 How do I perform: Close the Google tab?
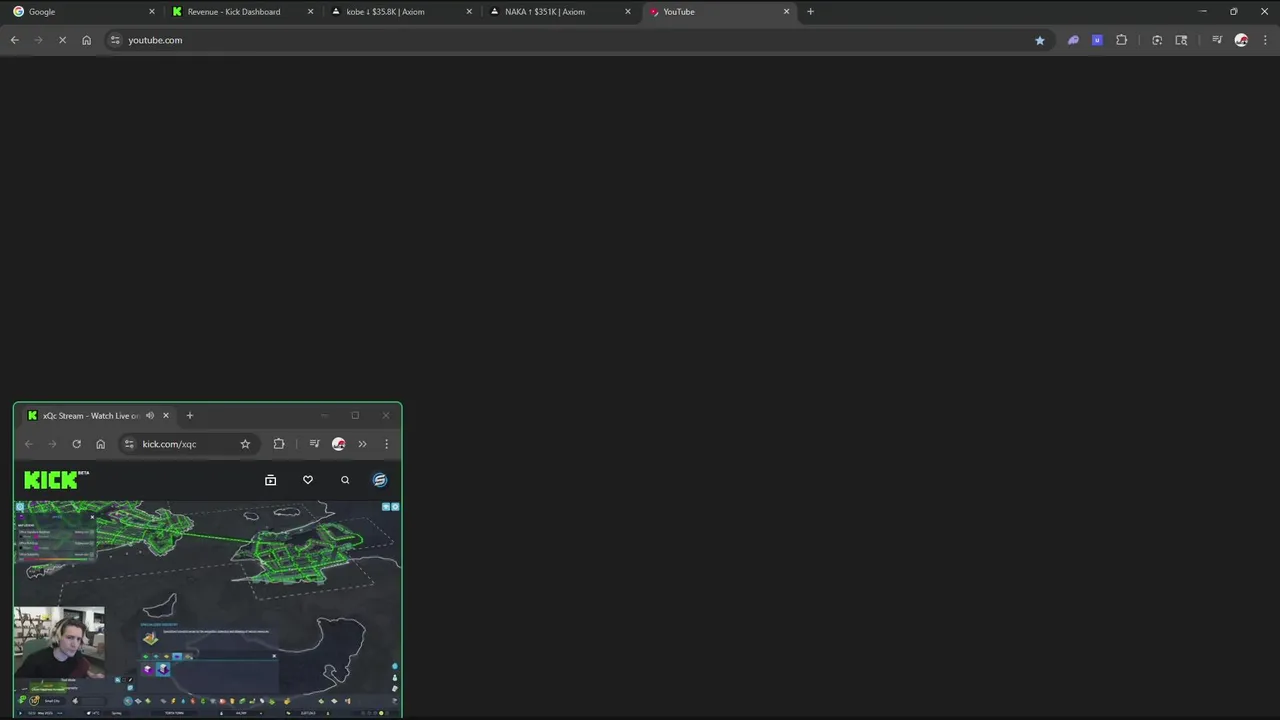click(152, 12)
